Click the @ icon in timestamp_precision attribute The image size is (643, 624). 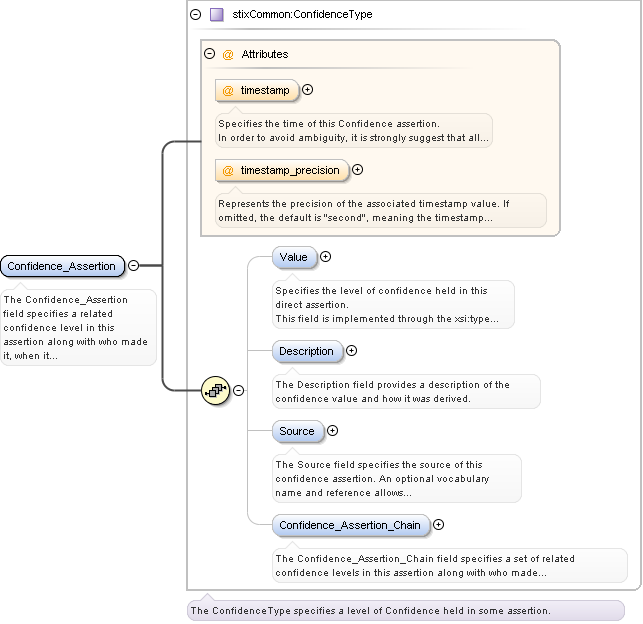click(x=228, y=170)
